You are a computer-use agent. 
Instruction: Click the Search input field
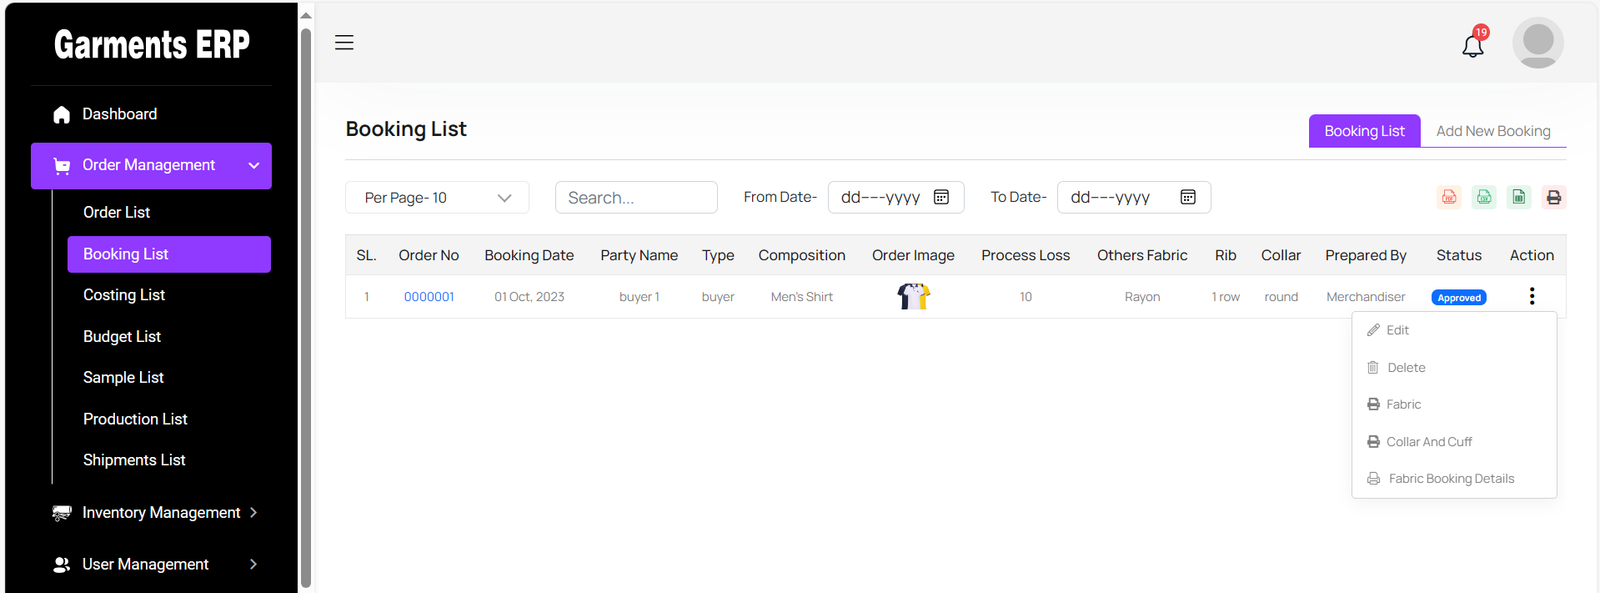click(636, 198)
